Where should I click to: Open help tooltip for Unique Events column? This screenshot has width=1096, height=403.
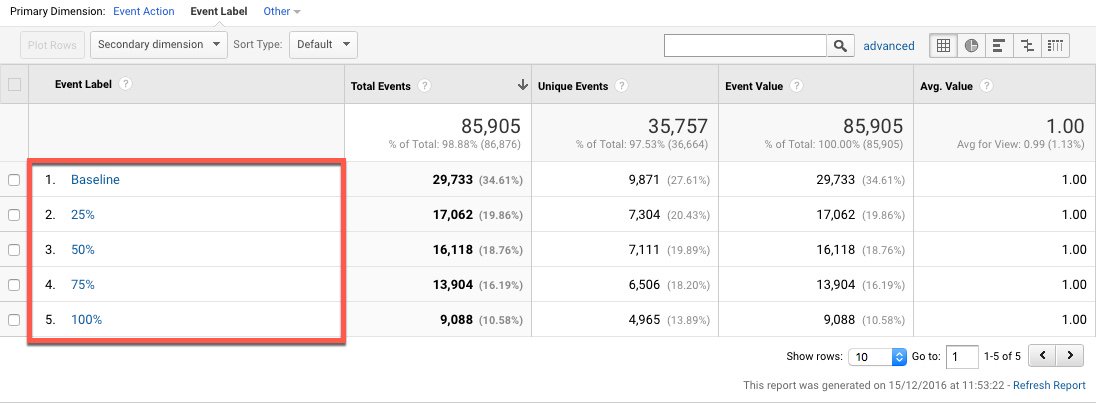click(x=621, y=87)
